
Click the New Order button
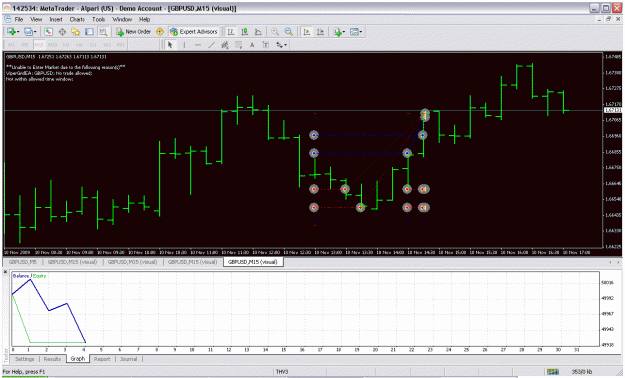point(134,32)
